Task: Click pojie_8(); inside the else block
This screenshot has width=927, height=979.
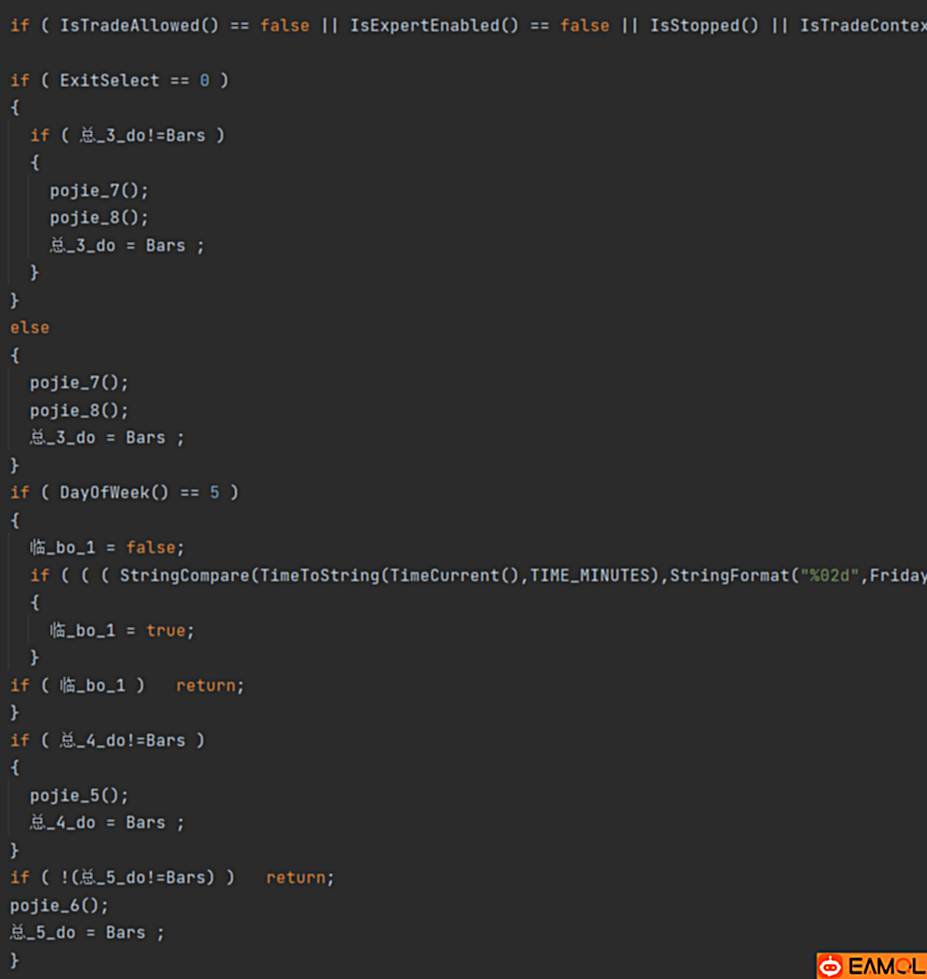Action: coord(79,410)
